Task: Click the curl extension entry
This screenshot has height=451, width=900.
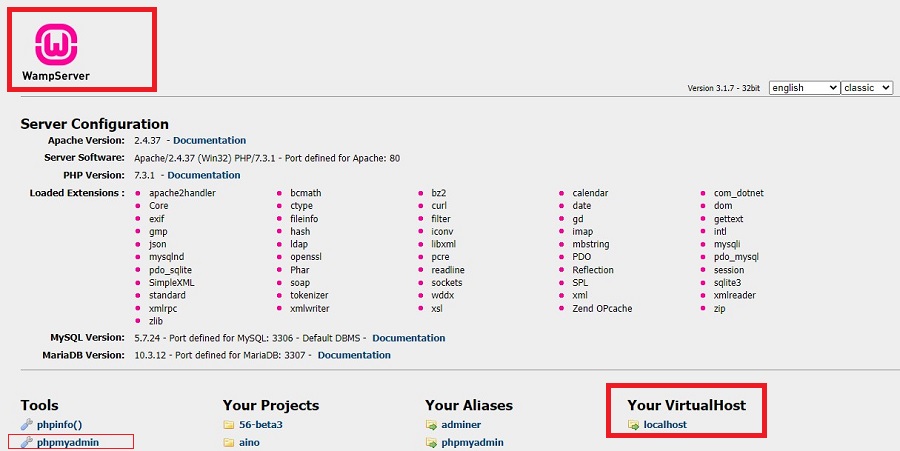Action: pyautogui.click(x=439, y=205)
